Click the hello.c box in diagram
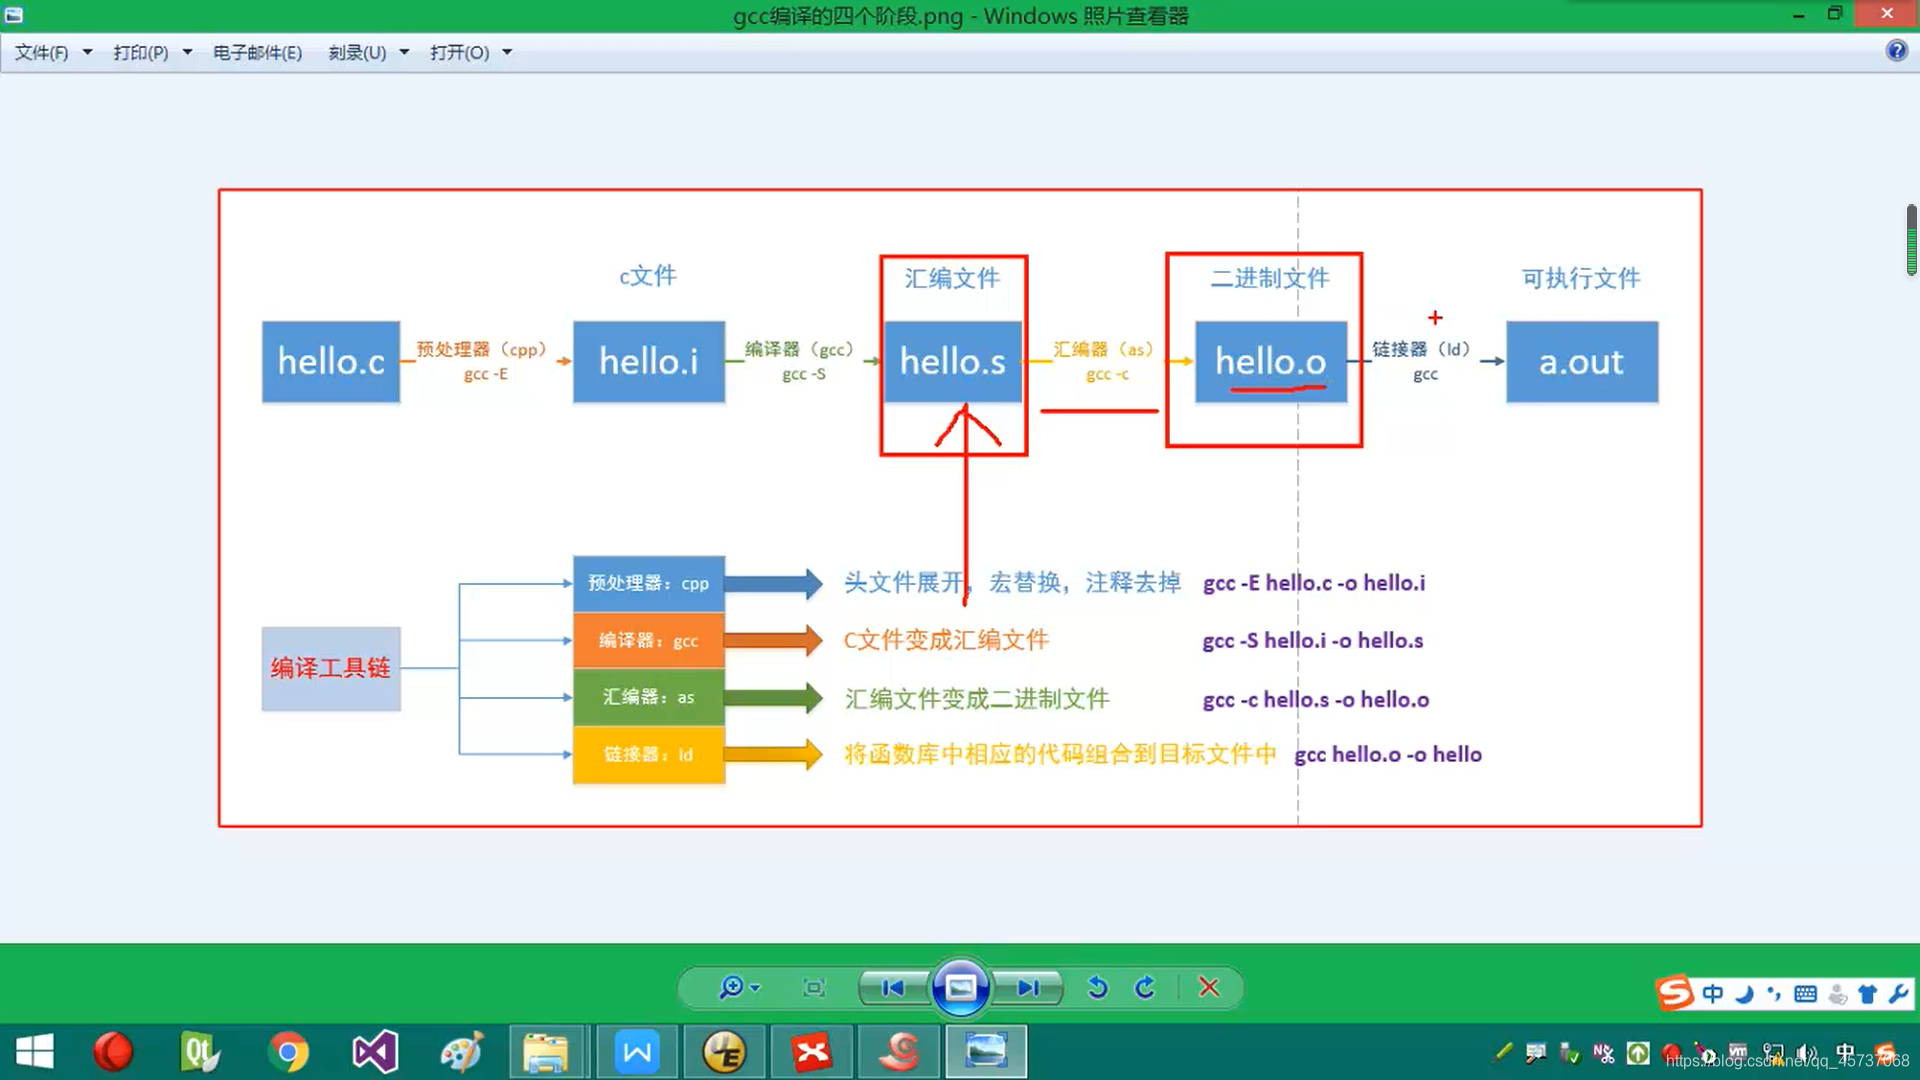The width and height of the screenshot is (1920, 1080). (x=331, y=362)
